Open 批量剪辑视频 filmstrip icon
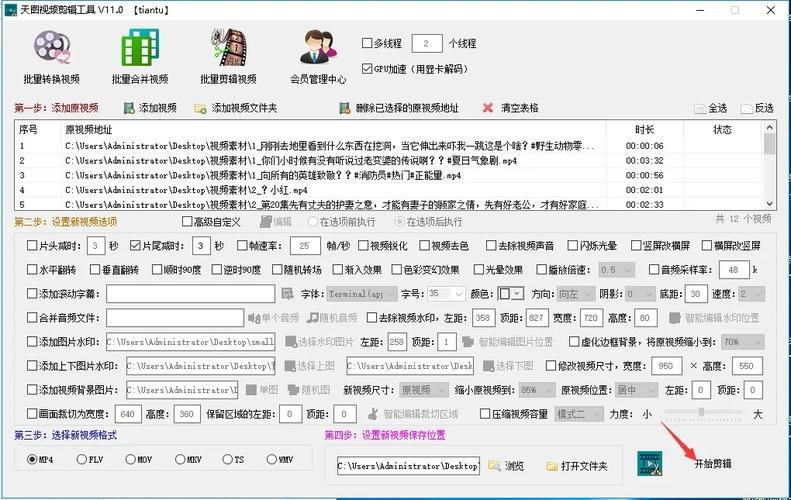 (x=229, y=47)
